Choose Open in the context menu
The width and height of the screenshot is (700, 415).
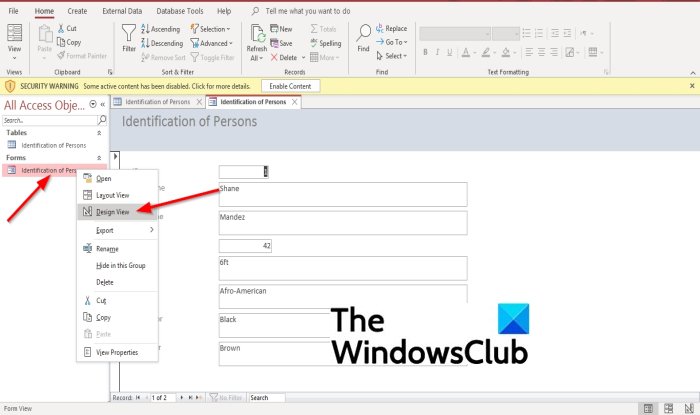[117, 178]
